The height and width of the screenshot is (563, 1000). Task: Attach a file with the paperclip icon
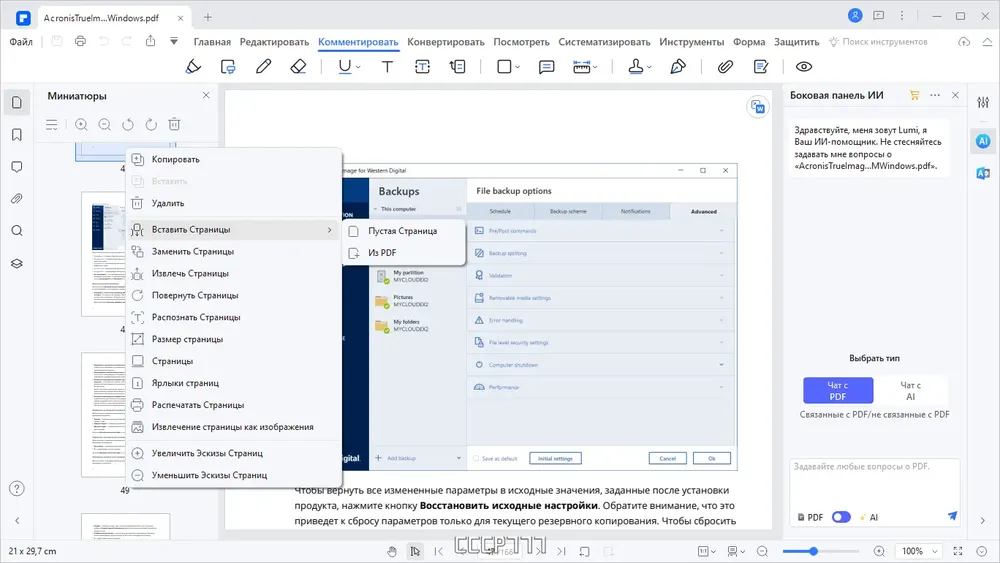[725, 66]
